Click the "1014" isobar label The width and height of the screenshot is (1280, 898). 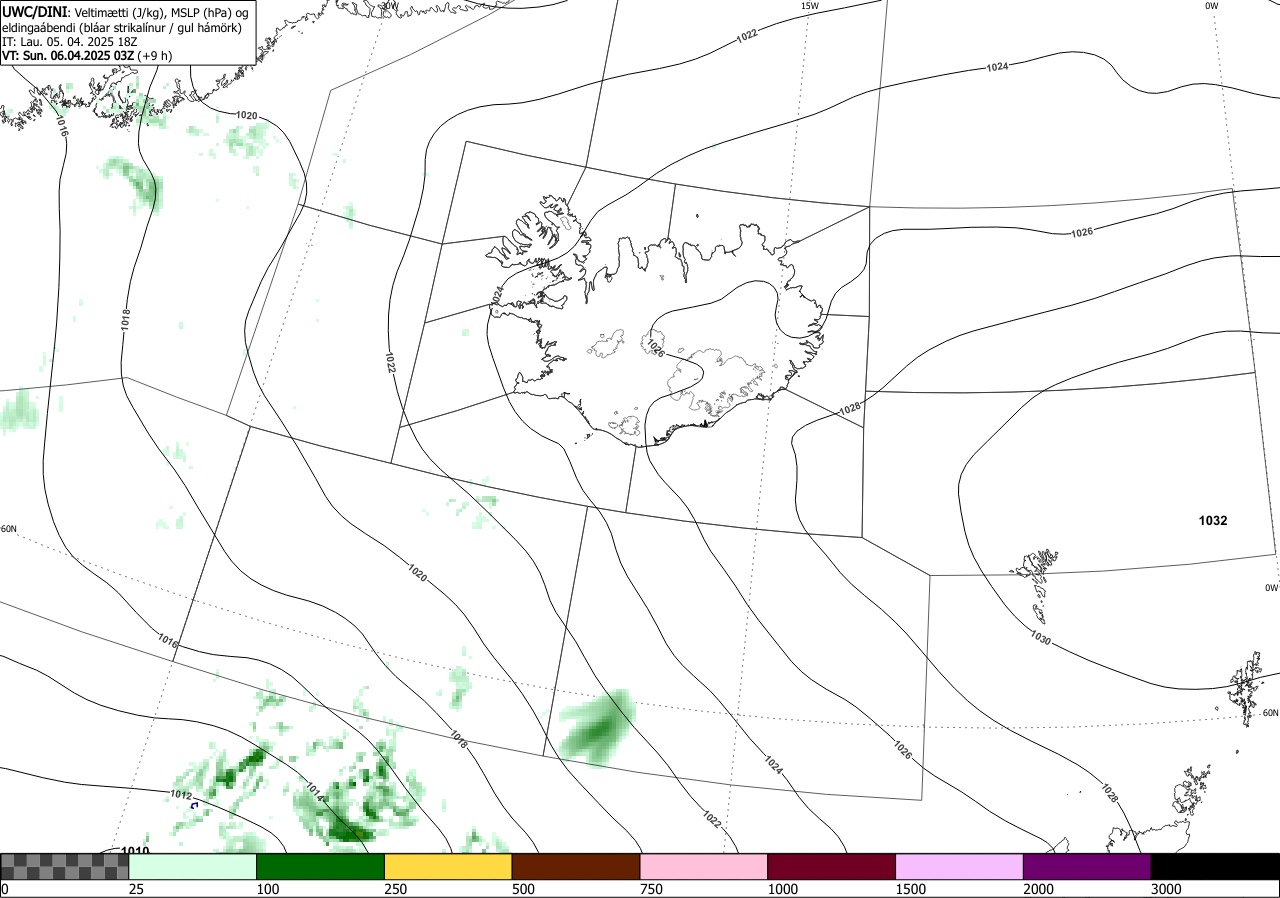pyautogui.click(x=313, y=793)
